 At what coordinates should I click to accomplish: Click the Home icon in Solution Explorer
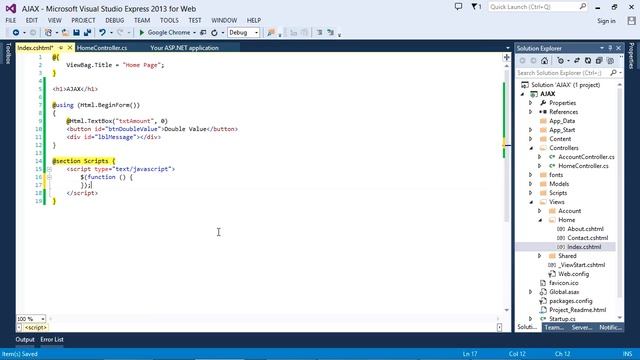pyautogui.click(x=544, y=61)
